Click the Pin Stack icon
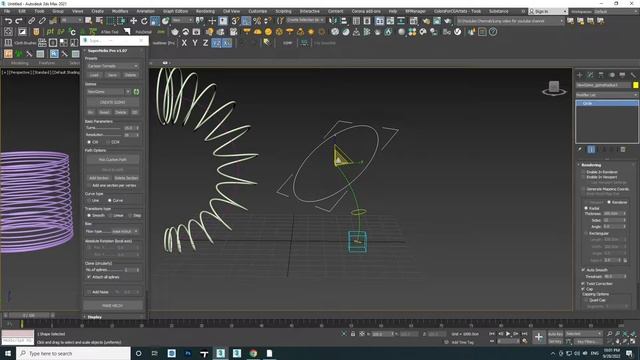The height and width of the screenshot is (360, 640). tap(580, 149)
